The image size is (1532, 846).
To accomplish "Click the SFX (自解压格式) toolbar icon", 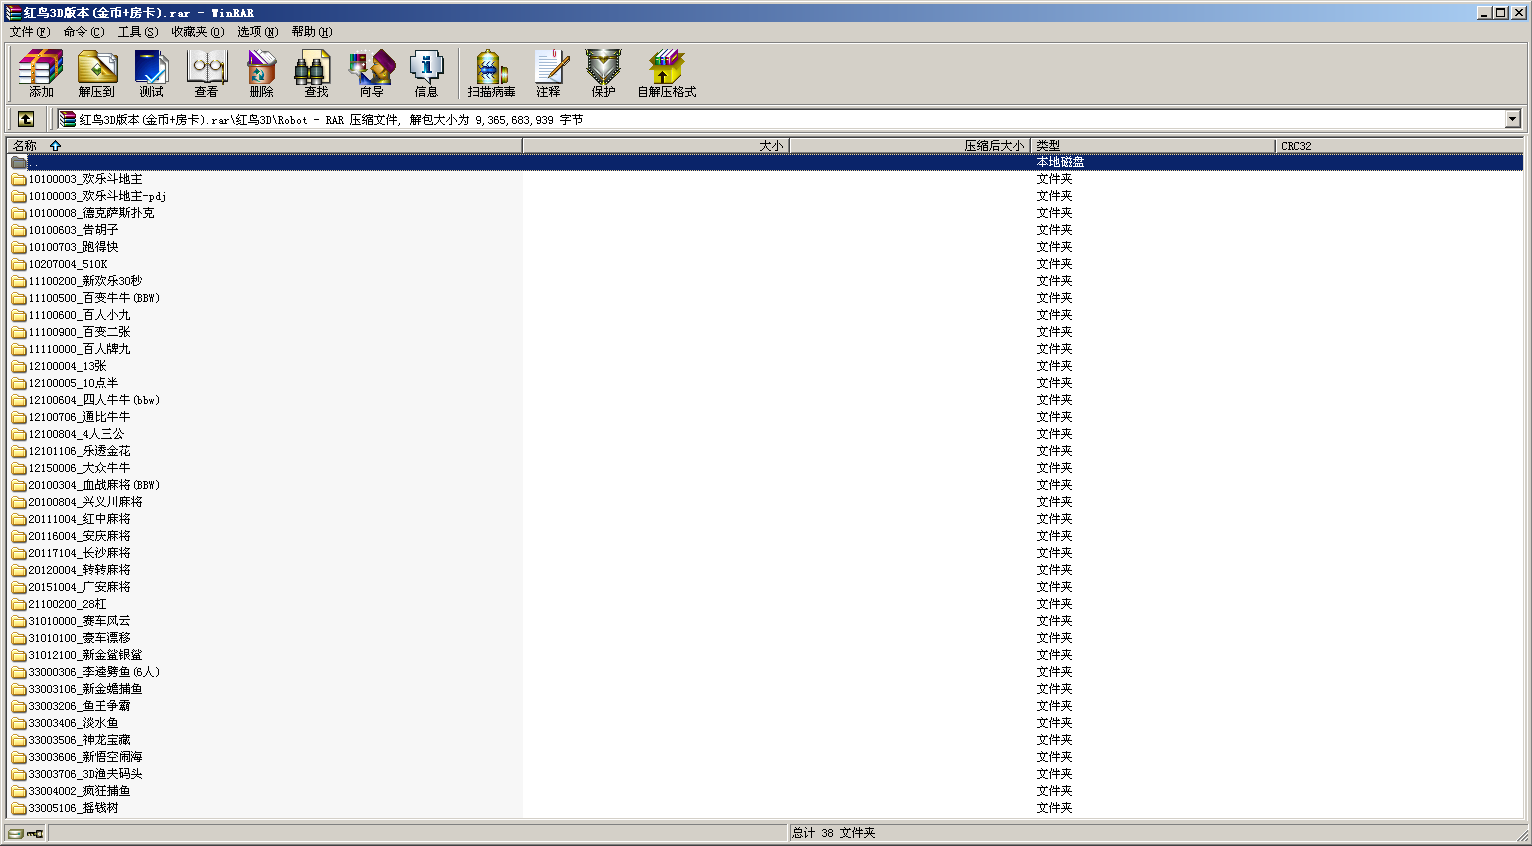I will [666, 73].
